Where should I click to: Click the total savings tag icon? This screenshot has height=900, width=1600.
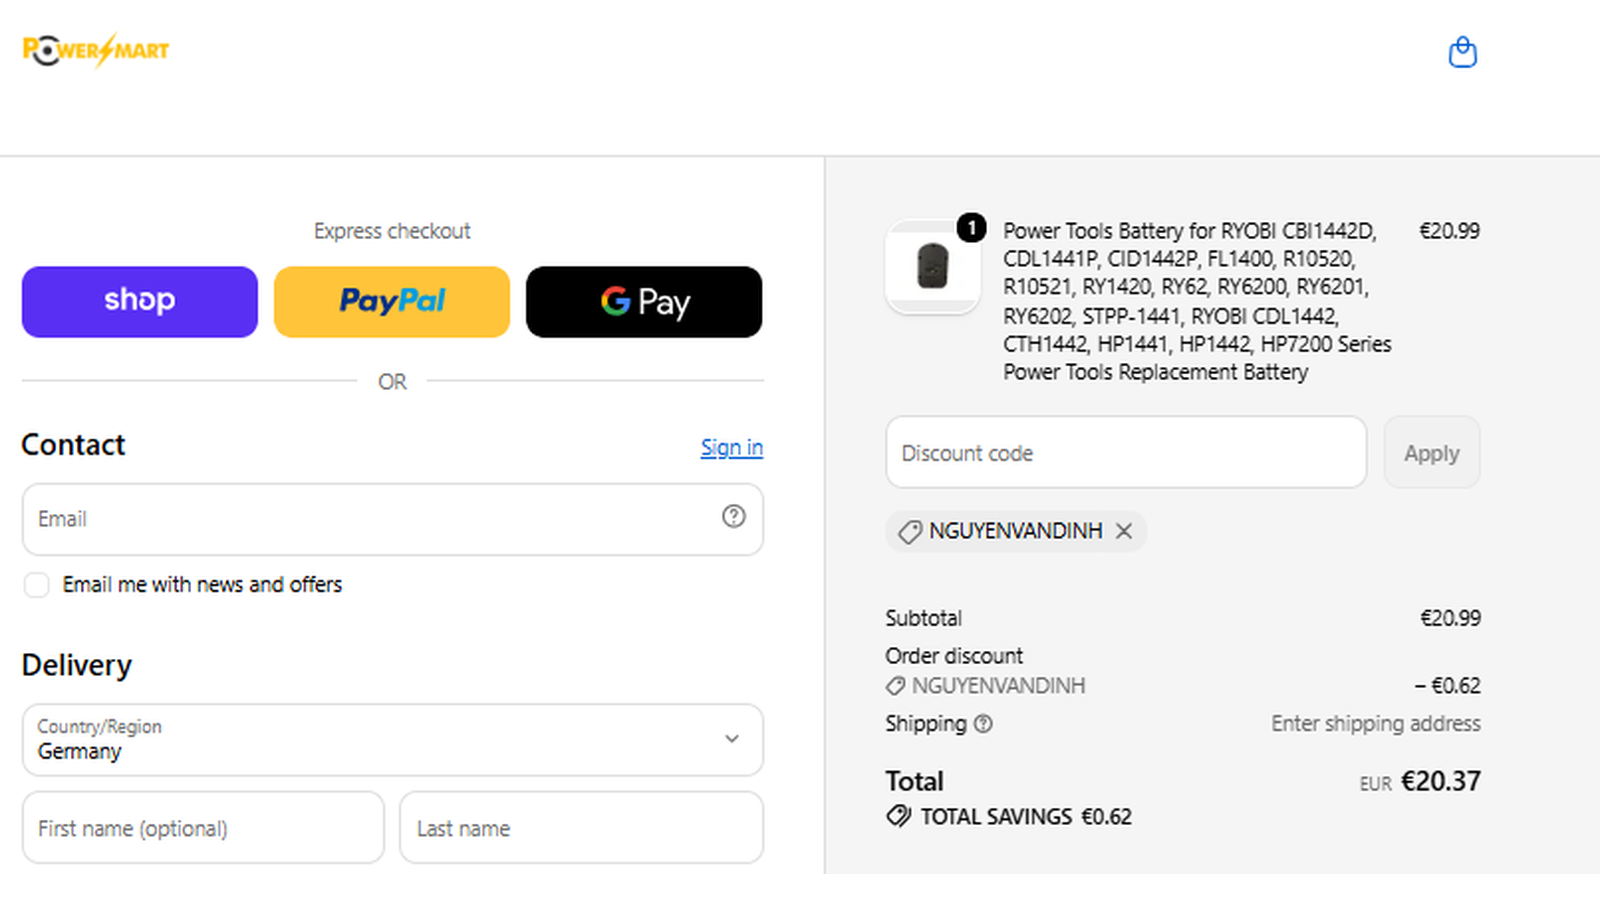898,816
